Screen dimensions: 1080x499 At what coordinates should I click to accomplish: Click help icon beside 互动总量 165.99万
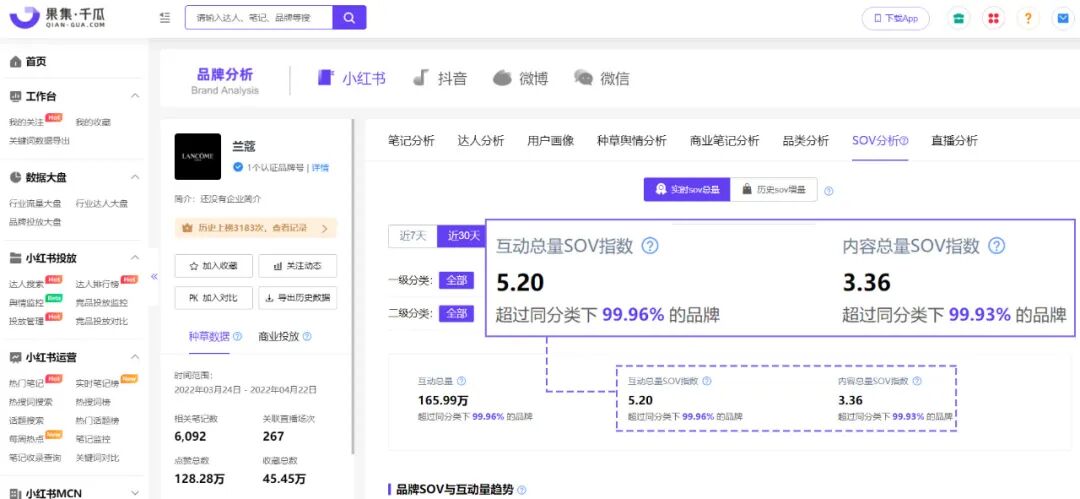coord(461,381)
